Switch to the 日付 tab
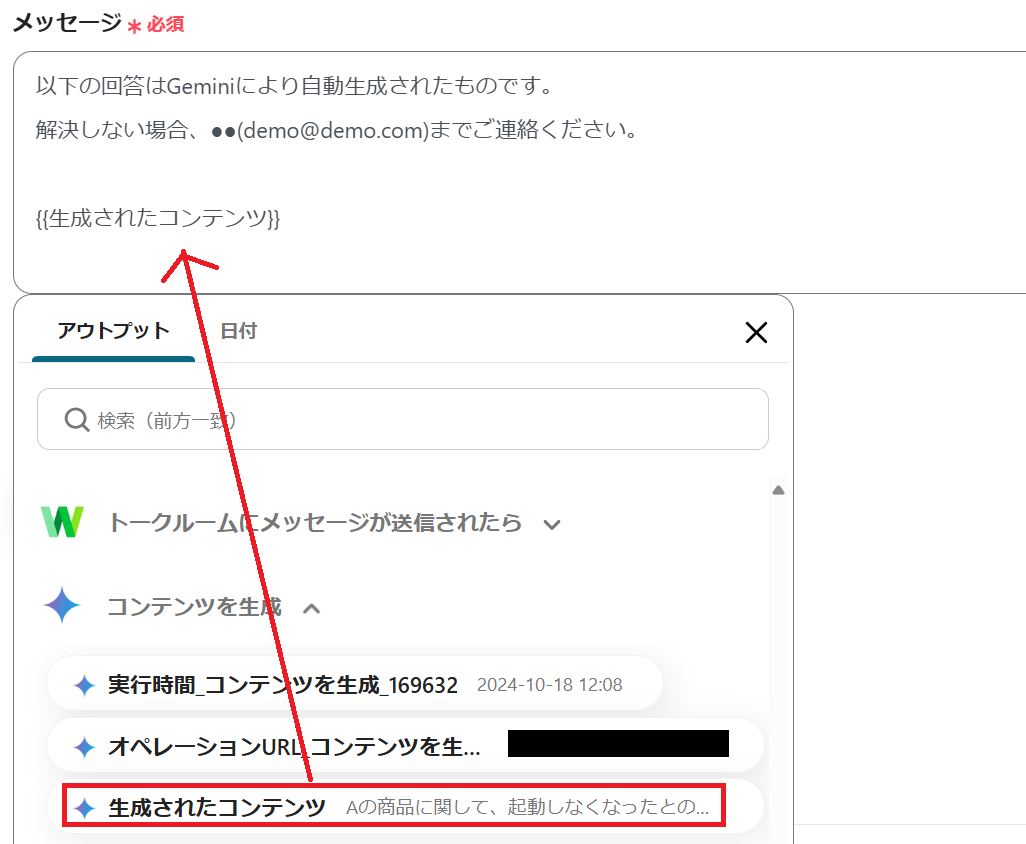 pos(239,331)
